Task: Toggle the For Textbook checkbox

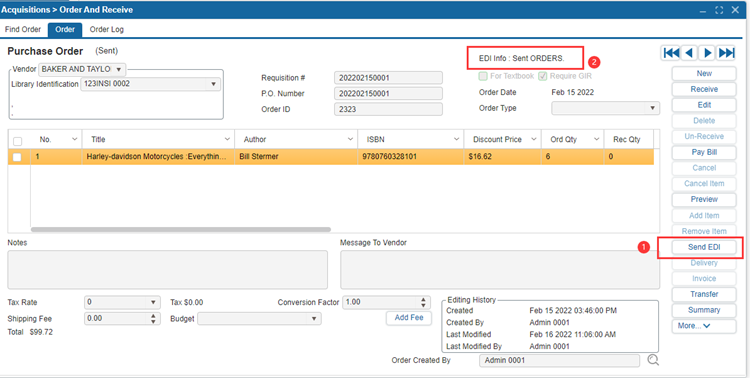Action: tap(483, 76)
